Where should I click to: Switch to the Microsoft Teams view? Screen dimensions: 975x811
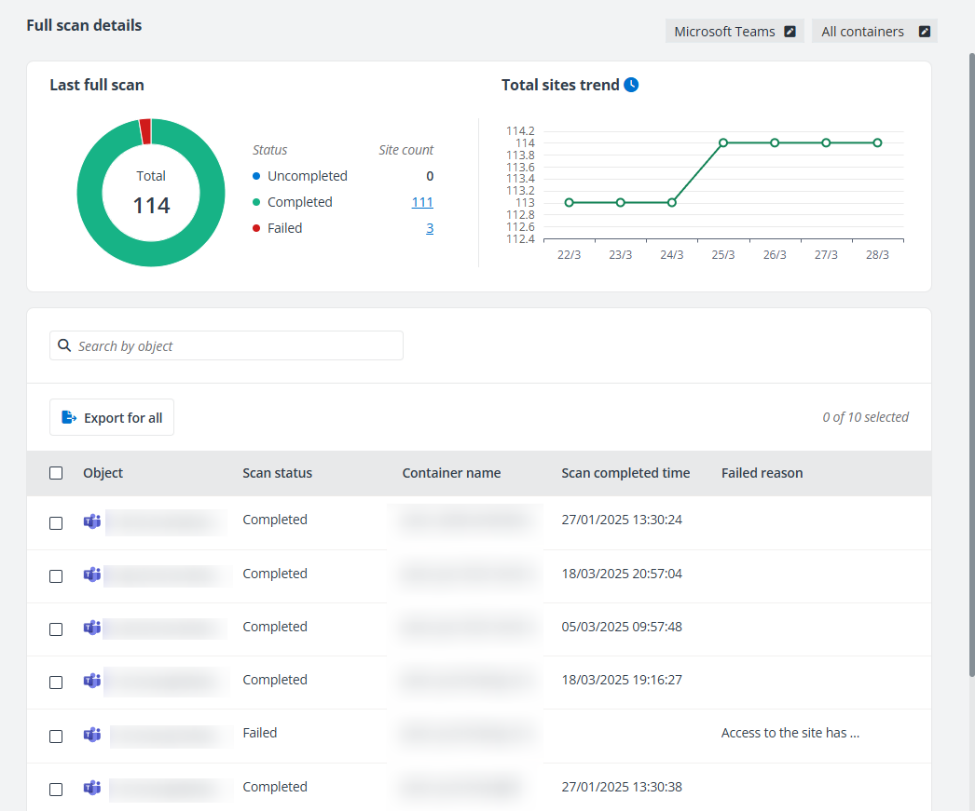(734, 31)
